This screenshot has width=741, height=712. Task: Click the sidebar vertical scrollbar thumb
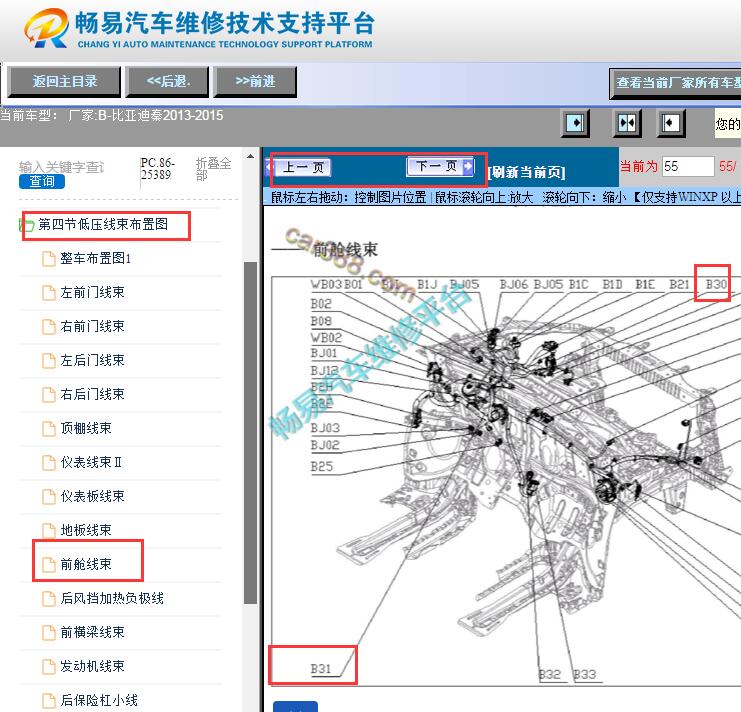pos(250,432)
